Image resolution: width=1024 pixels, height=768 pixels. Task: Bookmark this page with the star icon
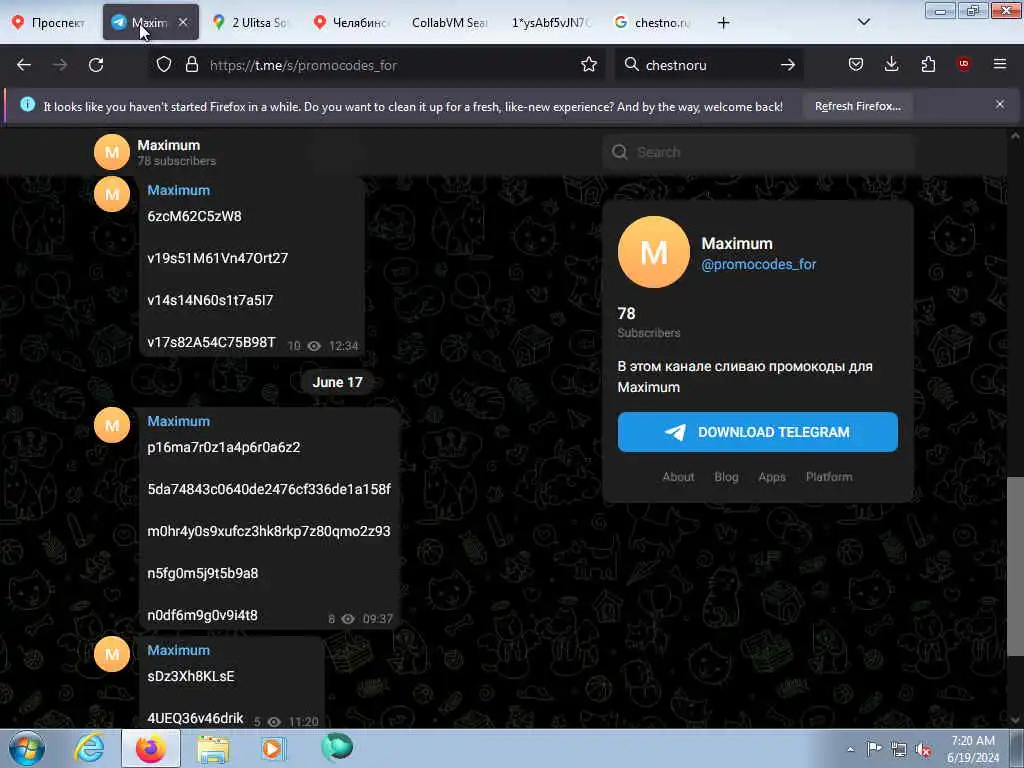[x=589, y=65]
